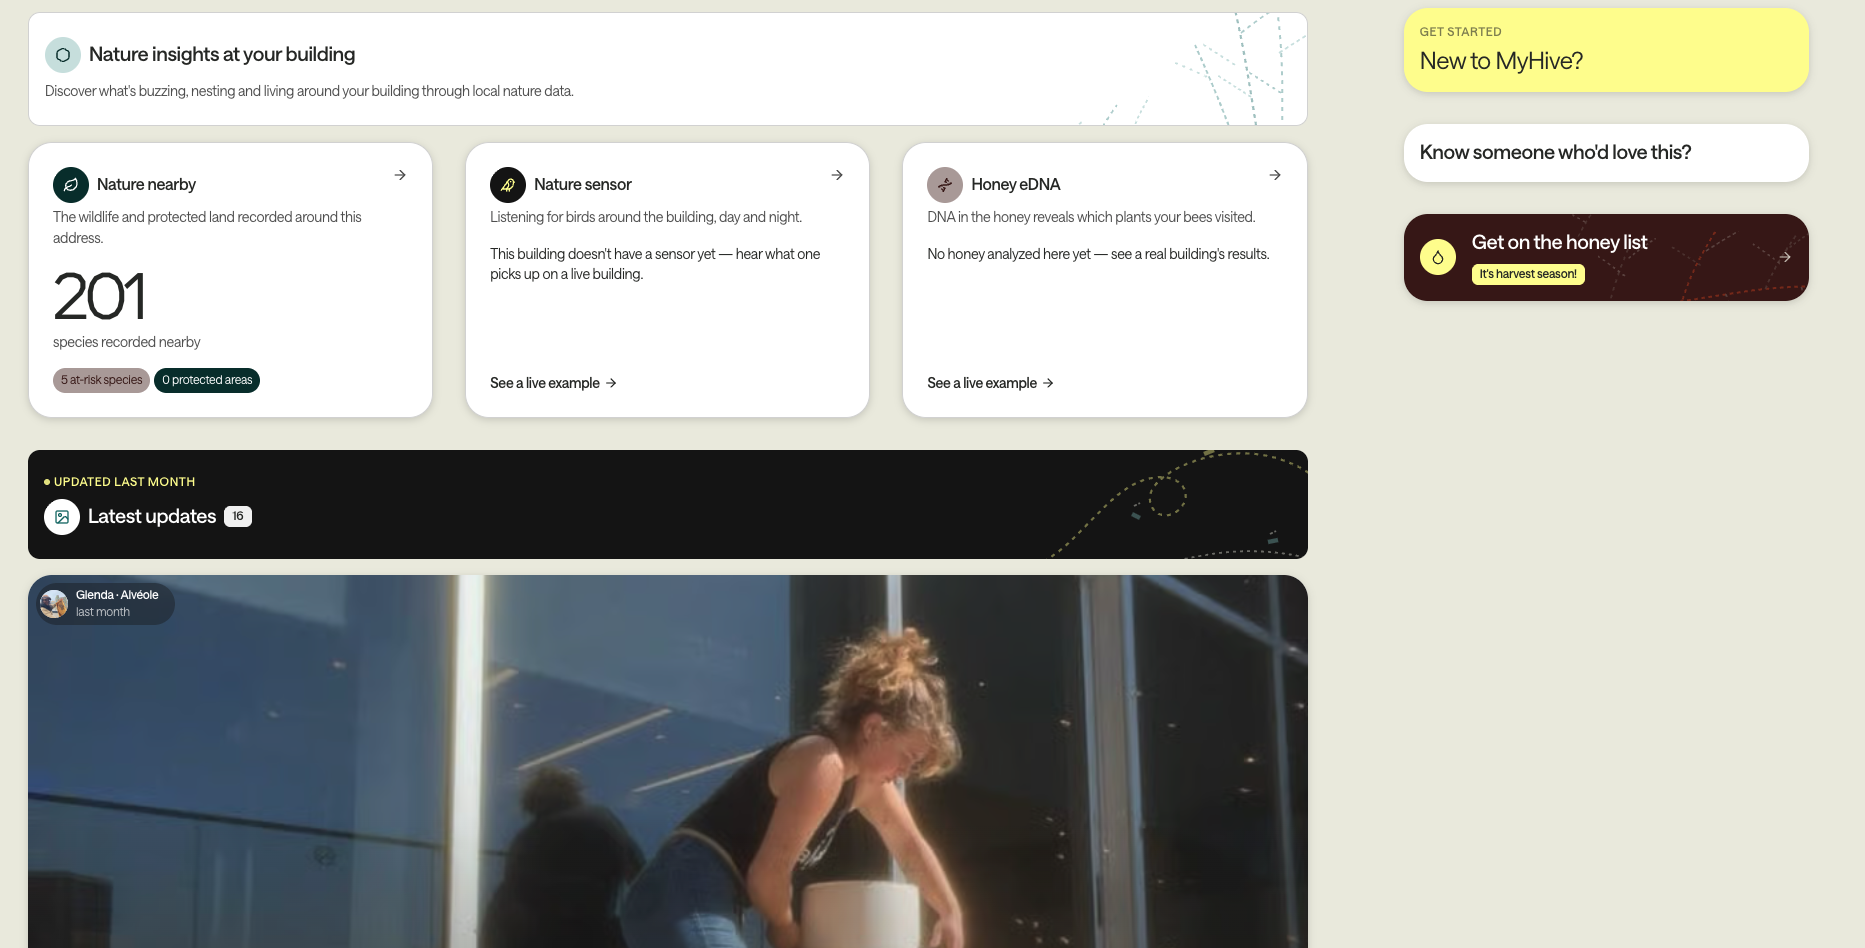Open Nature sensor card via its arrow
Viewport: 1865px width, 948px height.
click(837, 175)
